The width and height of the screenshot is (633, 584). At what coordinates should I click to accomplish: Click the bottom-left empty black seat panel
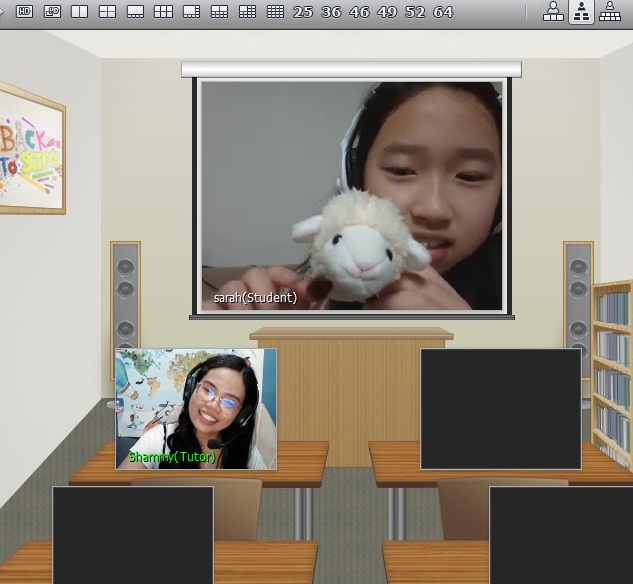[x=133, y=535]
